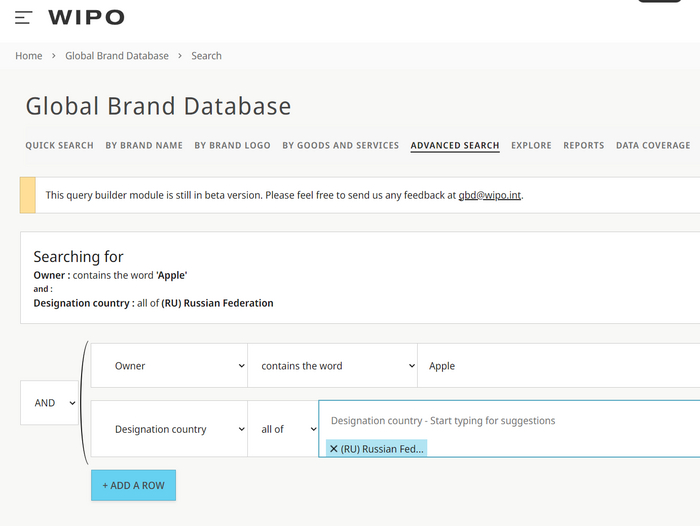View the Data Coverage tab
The image size is (700, 526).
(x=652, y=145)
